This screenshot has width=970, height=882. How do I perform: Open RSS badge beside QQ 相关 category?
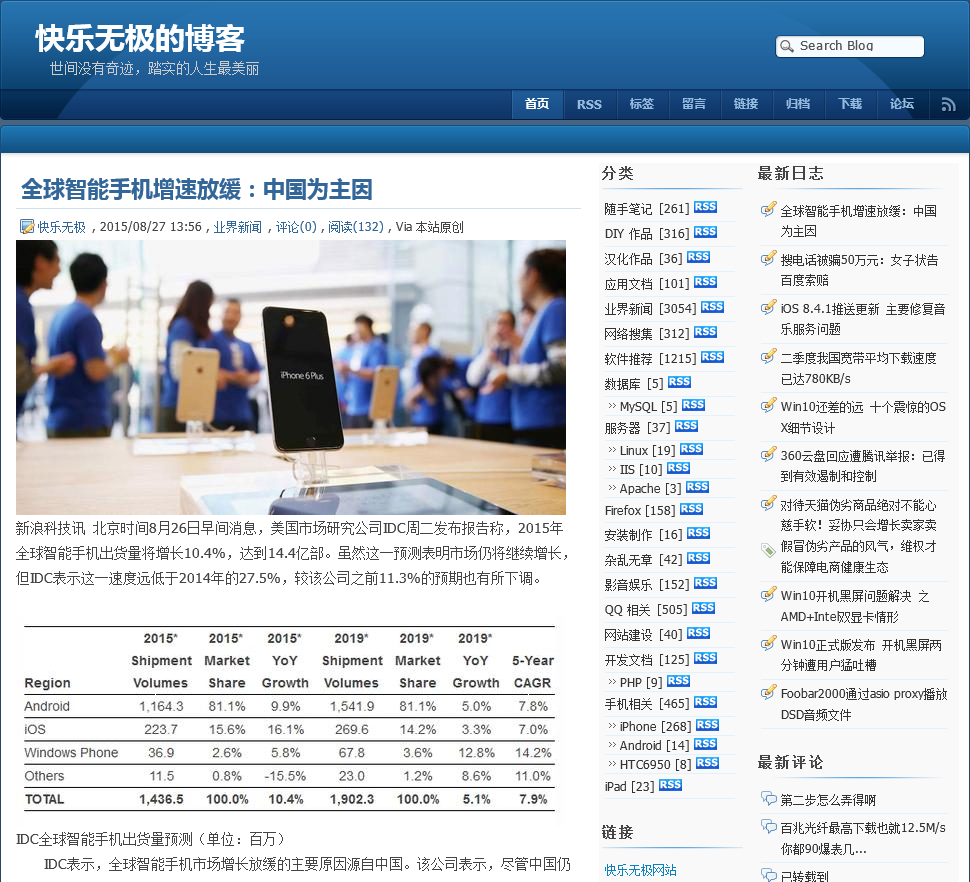(703, 608)
